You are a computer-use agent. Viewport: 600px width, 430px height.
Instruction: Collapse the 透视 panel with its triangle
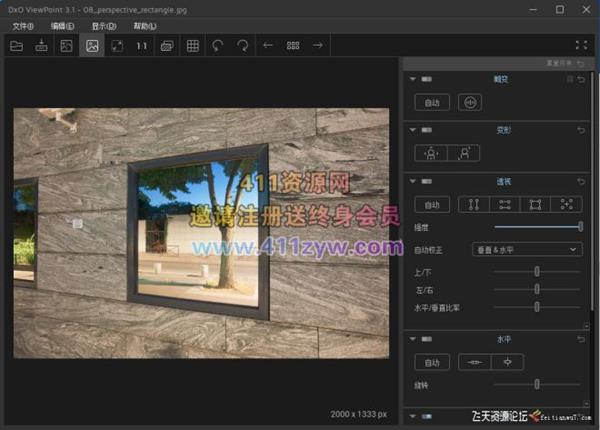pyautogui.click(x=410, y=182)
